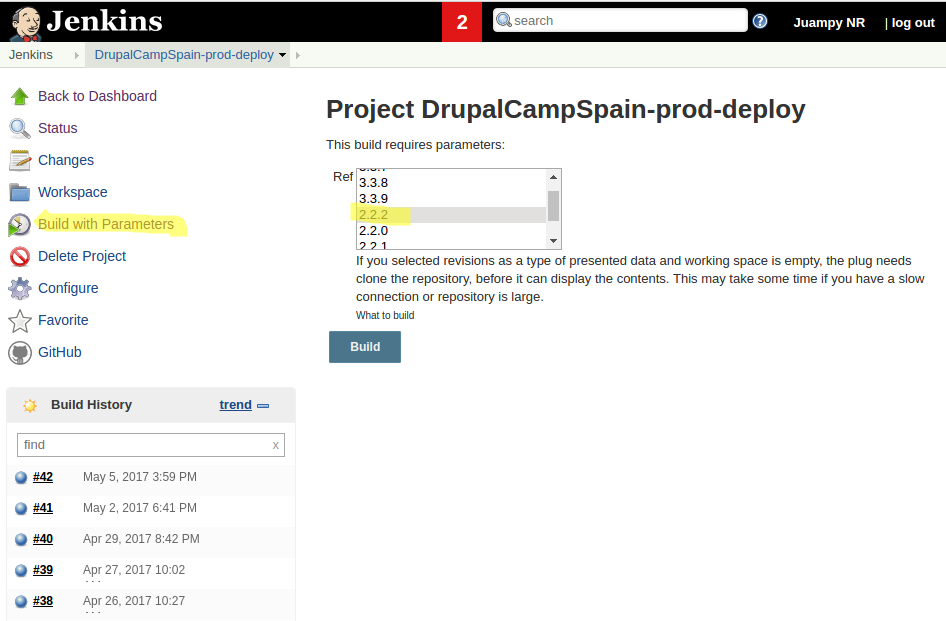Clear the find field with the x
The height and width of the screenshot is (621, 946).
click(276, 445)
